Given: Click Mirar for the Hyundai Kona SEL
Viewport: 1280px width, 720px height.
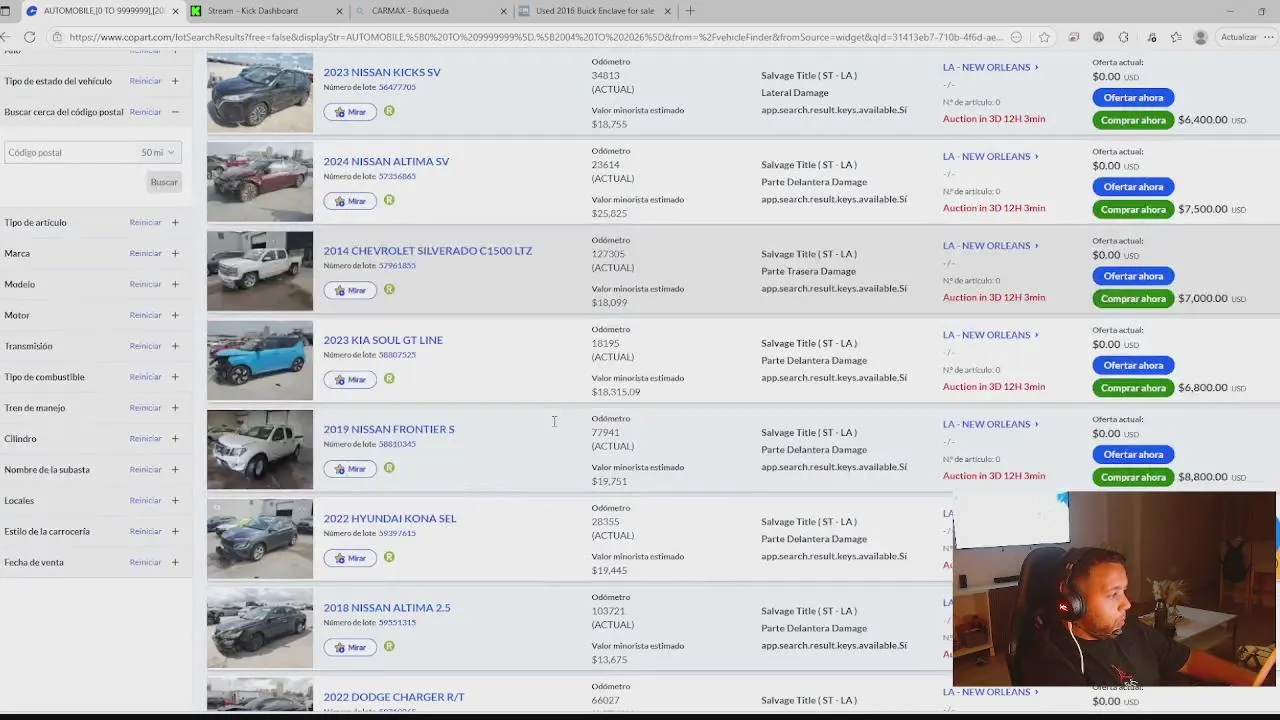Looking at the screenshot, I should (350, 558).
